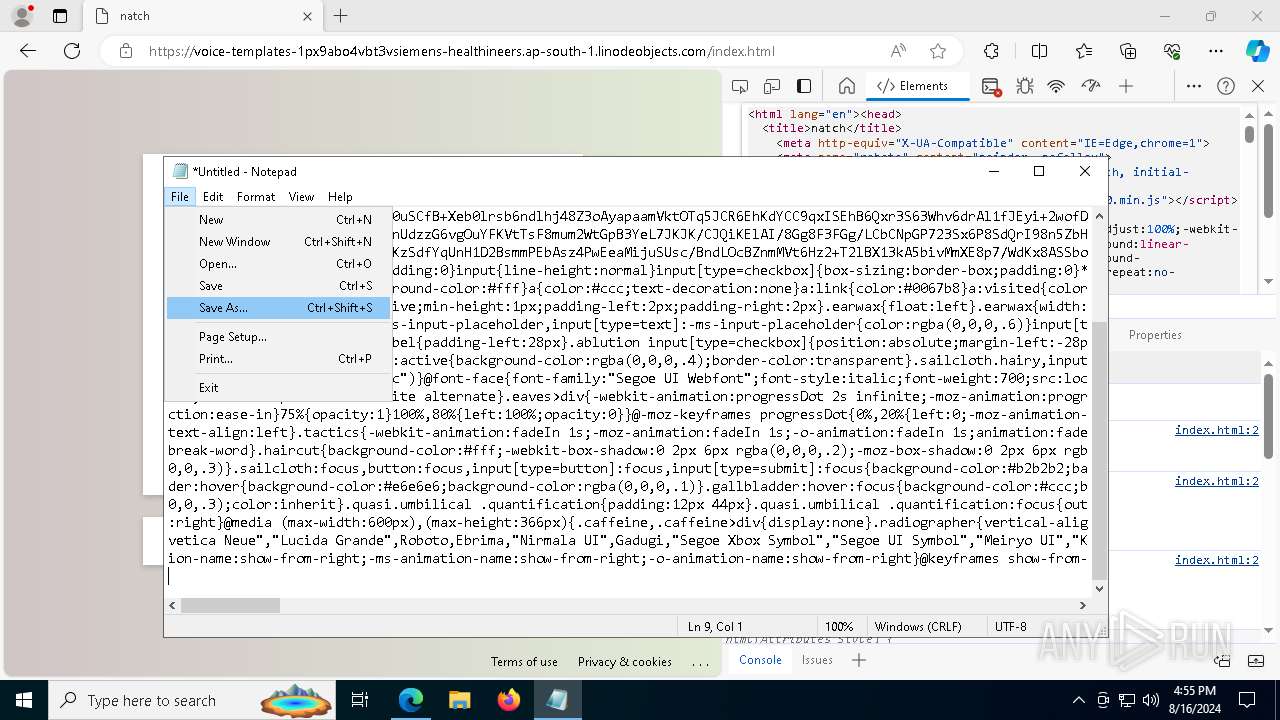Switch to the Issues drawer tab
1280x720 pixels.
point(817,660)
